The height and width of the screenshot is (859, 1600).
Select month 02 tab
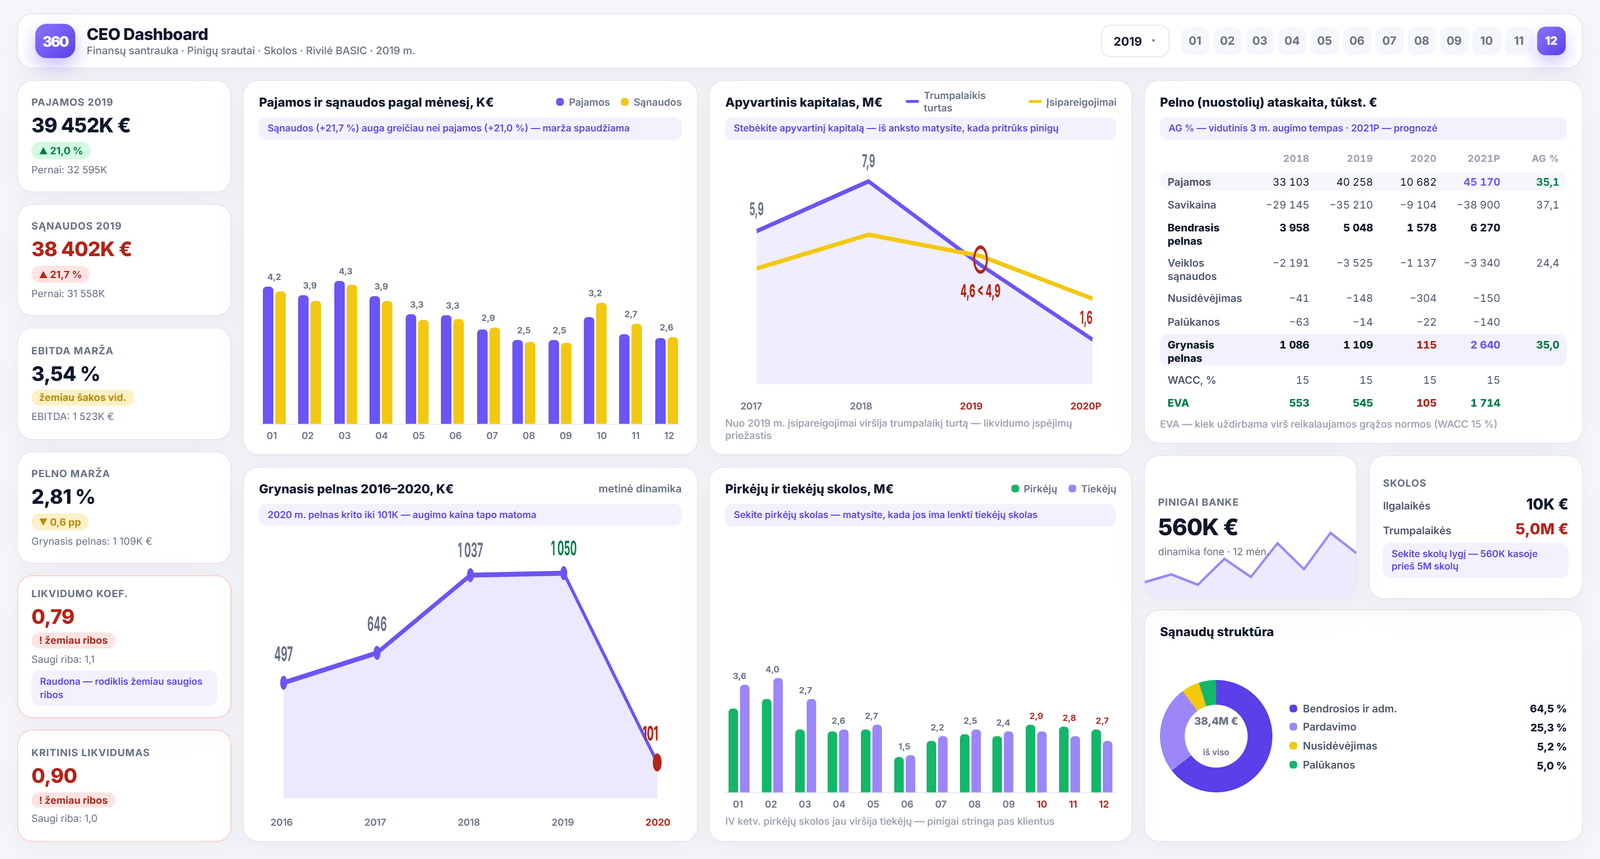click(1227, 41)
